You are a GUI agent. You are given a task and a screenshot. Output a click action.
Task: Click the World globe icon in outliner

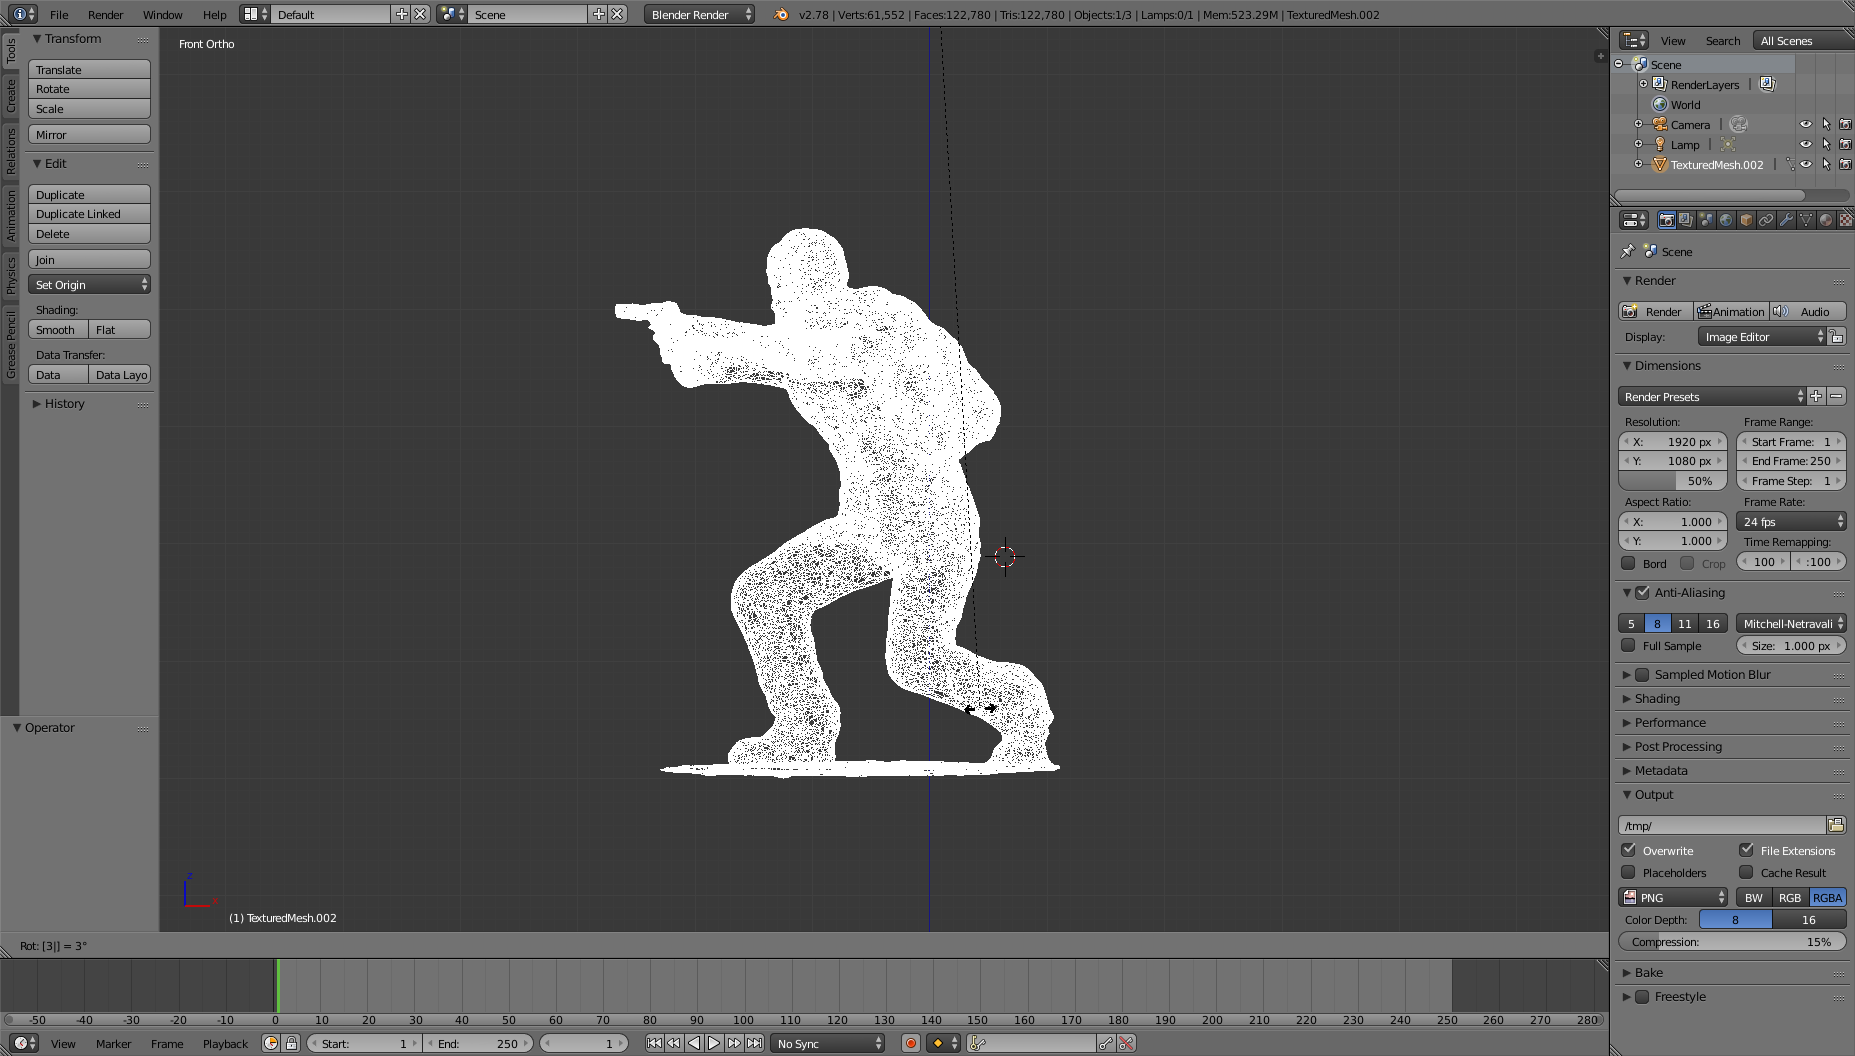pyautogui.click(x=1660, y=104)
